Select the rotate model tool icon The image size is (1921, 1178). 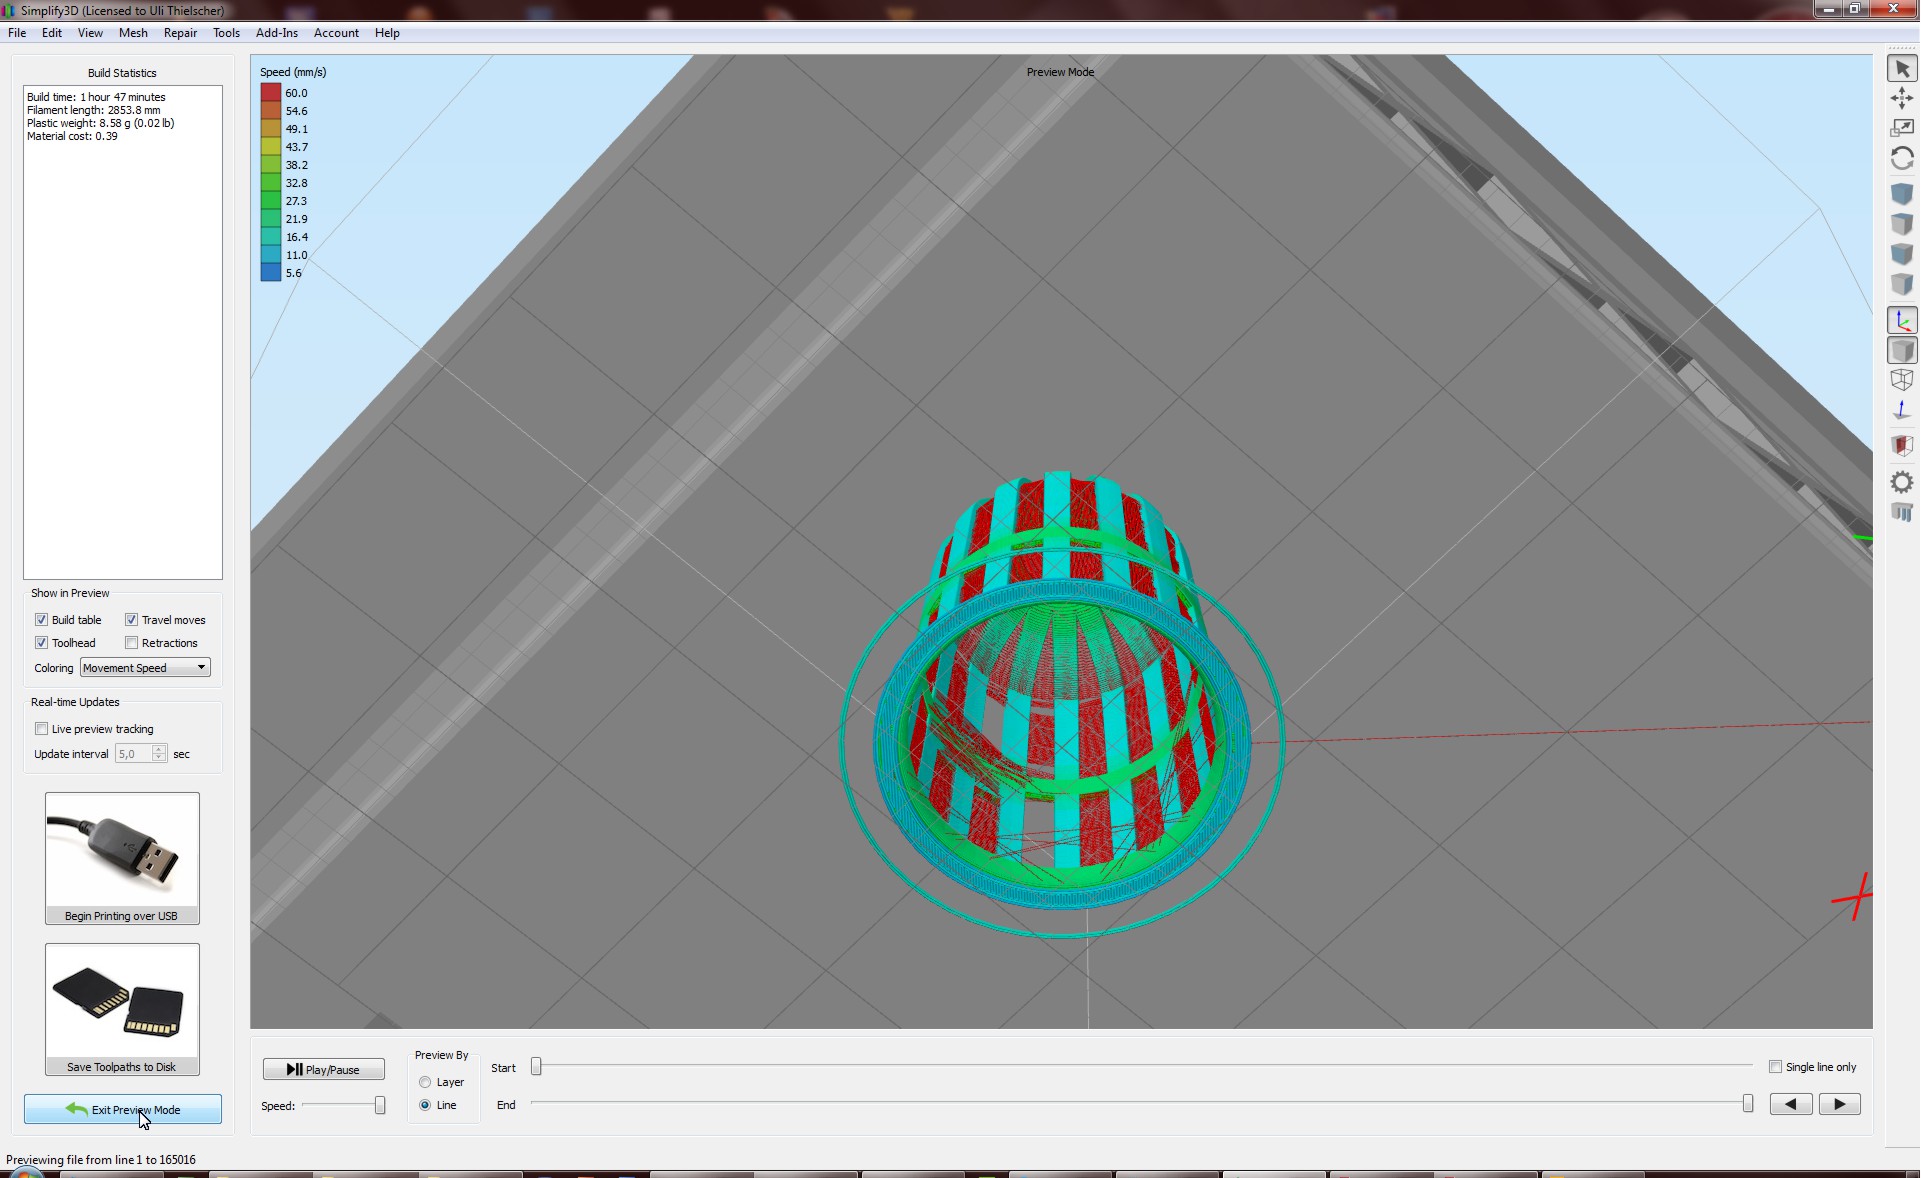pos(1901,158)
